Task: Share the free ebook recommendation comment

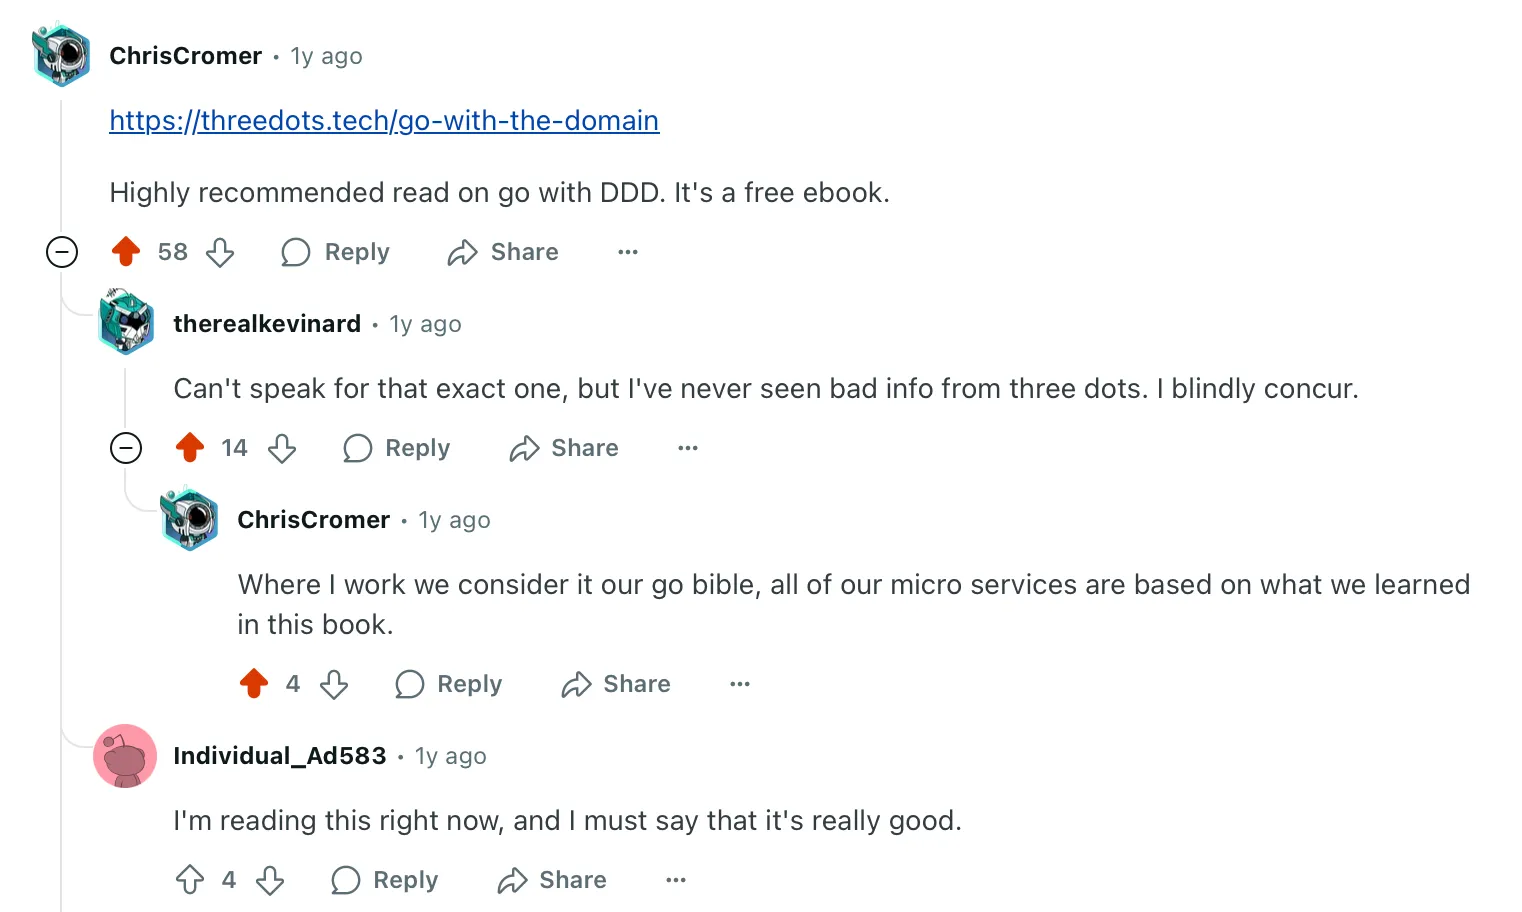Action: point(503,252)
